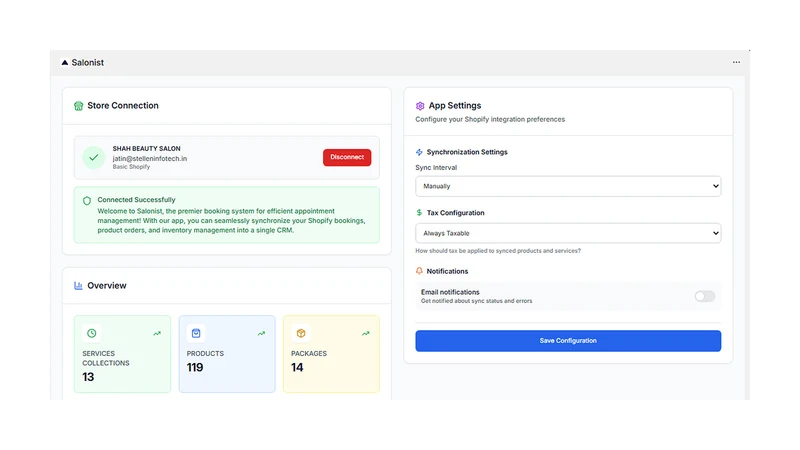
Task: Open the Sync Interval Manually dropdown
Action: coord(568,186)
